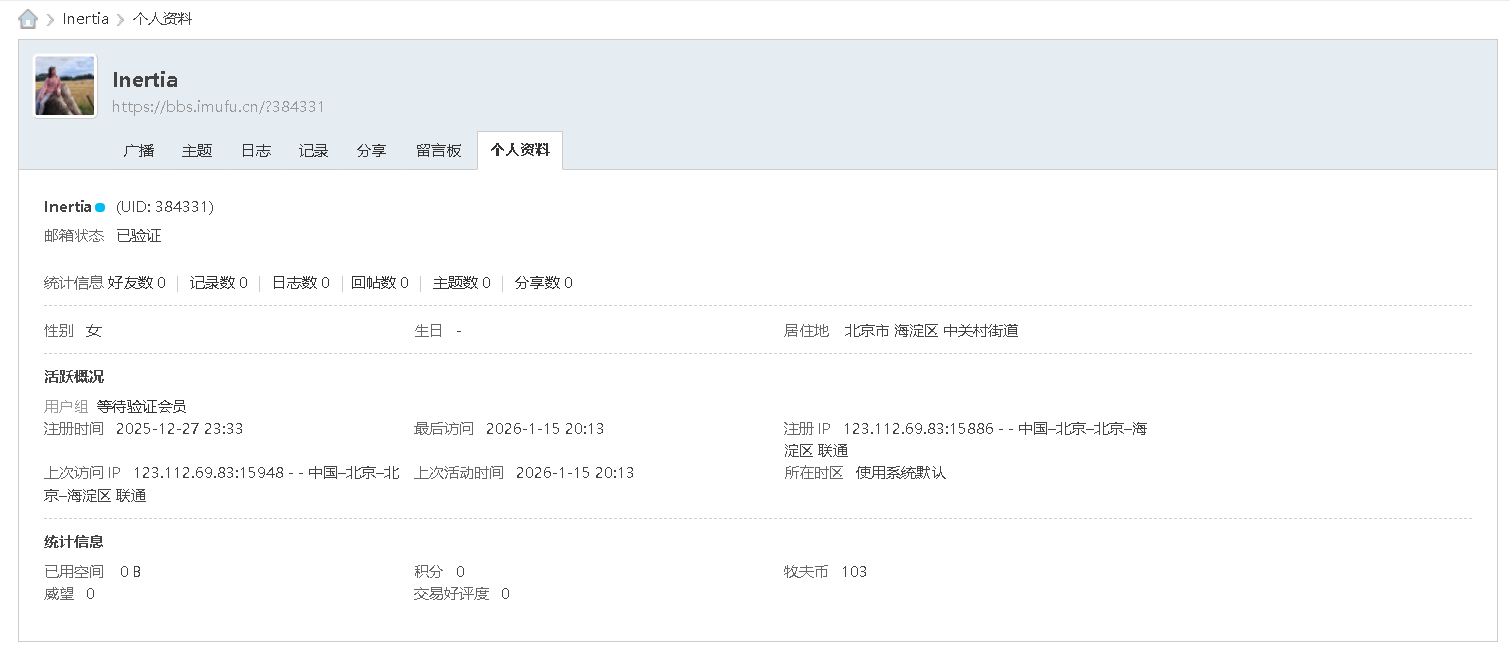
Task: Switch to the 主题 tab
Action: [196, 149]
